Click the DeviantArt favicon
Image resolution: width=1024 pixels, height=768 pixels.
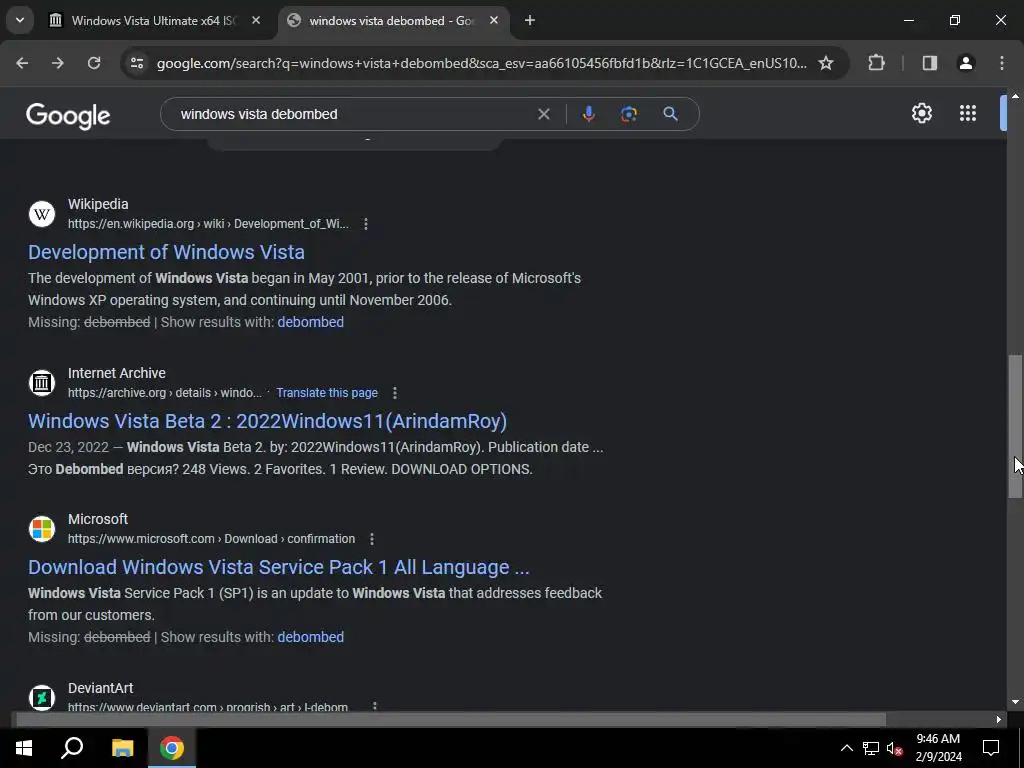click(42, 697)
